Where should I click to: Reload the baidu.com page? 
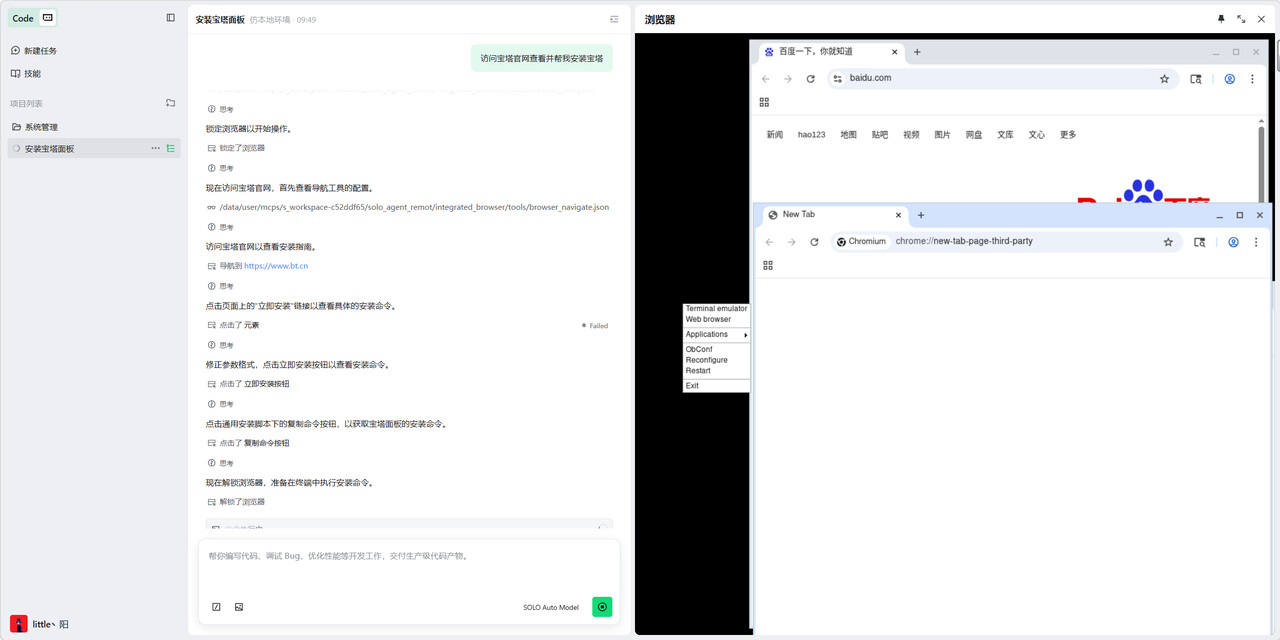[810, 79]
